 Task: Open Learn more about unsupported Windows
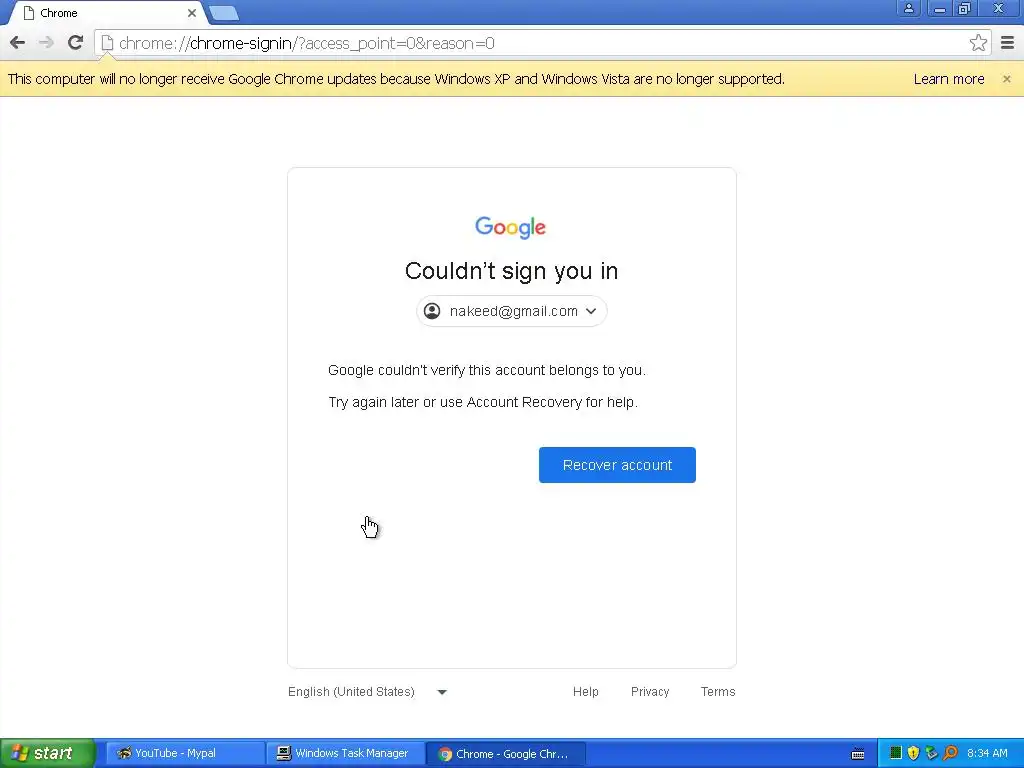(948, 79)
